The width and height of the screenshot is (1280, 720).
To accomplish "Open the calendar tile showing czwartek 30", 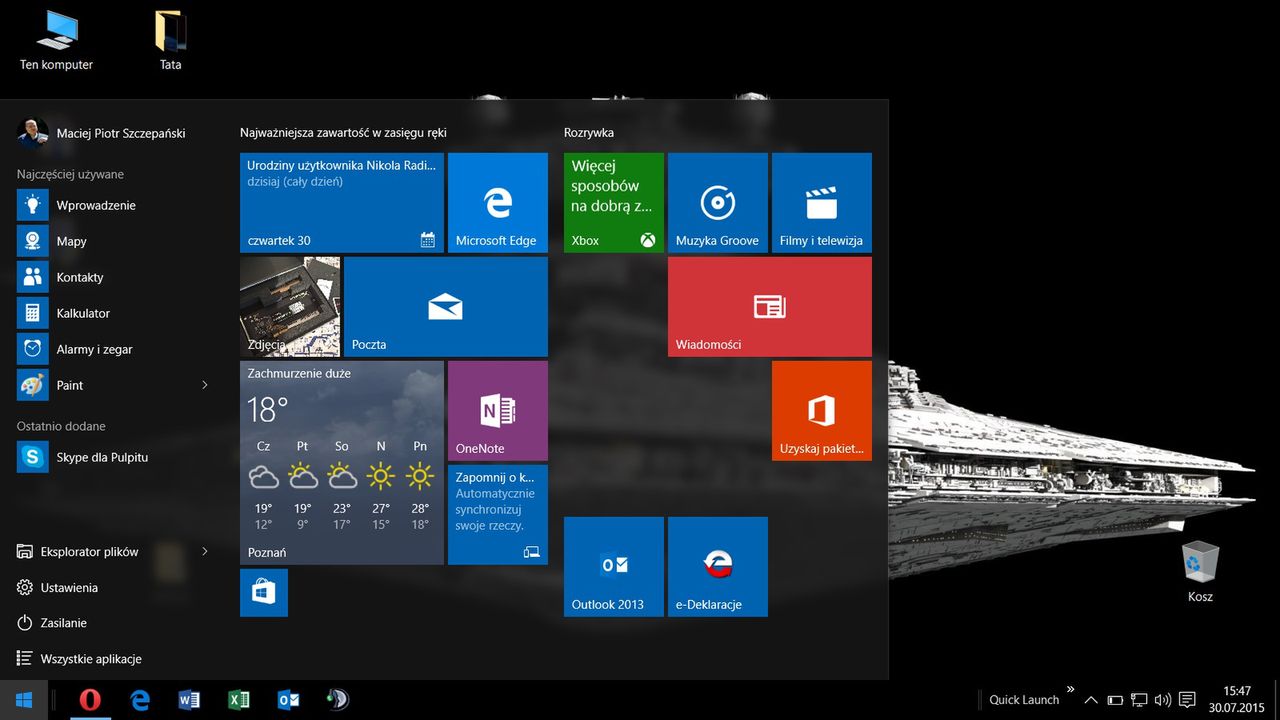I will point(342,203).
